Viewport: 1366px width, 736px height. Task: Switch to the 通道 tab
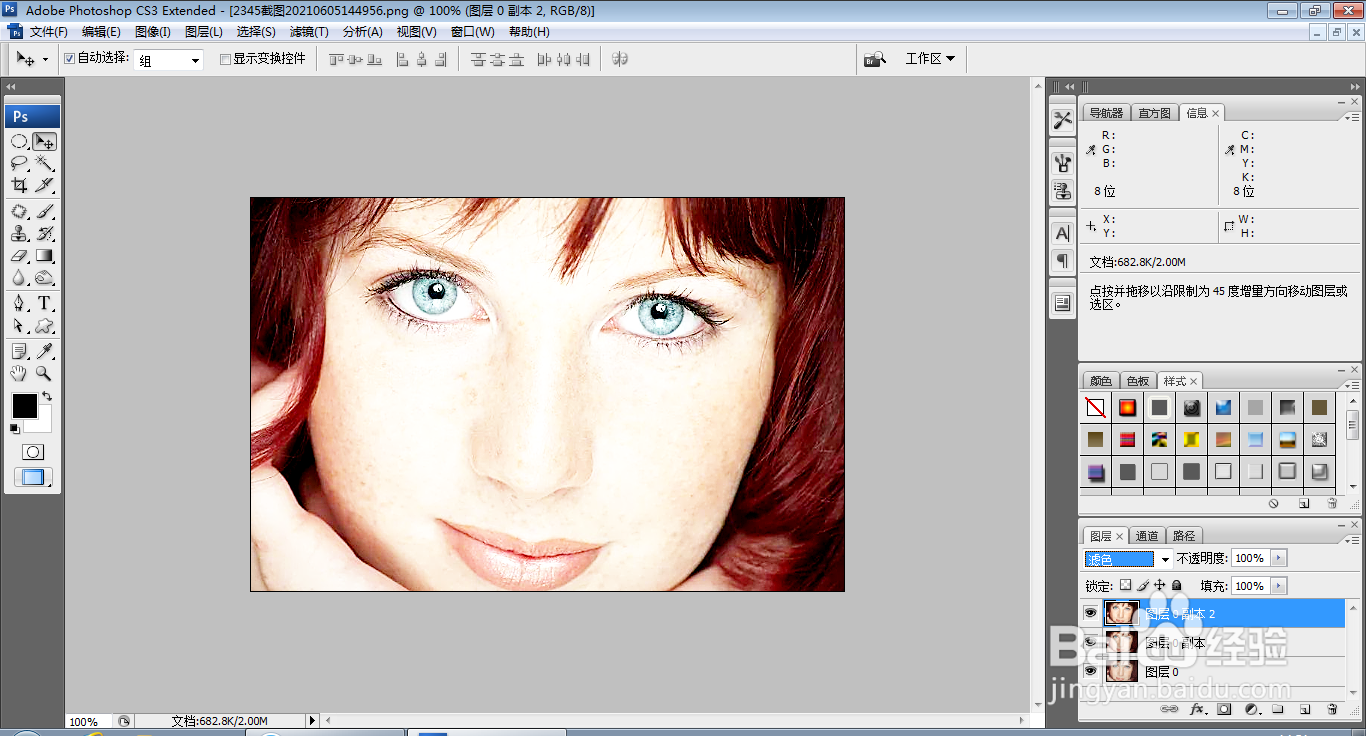click(x=1147, y=536)
